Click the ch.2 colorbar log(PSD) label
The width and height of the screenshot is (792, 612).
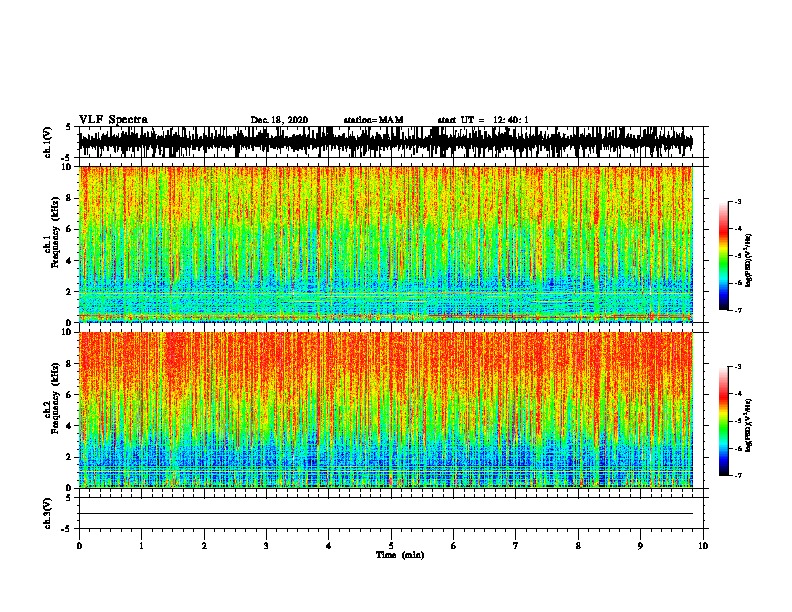[748, 425]
